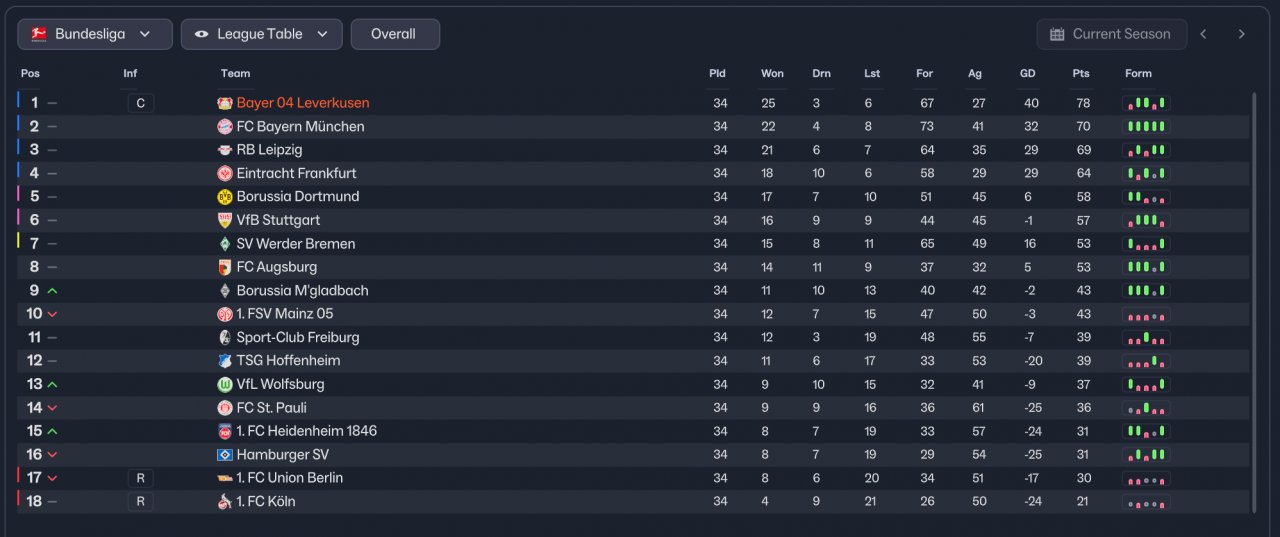Viewport: 1280px width, 537px height.
Task: Click the champion 'C' badge for Leverkusen
Action: click(x=141, y=103)
